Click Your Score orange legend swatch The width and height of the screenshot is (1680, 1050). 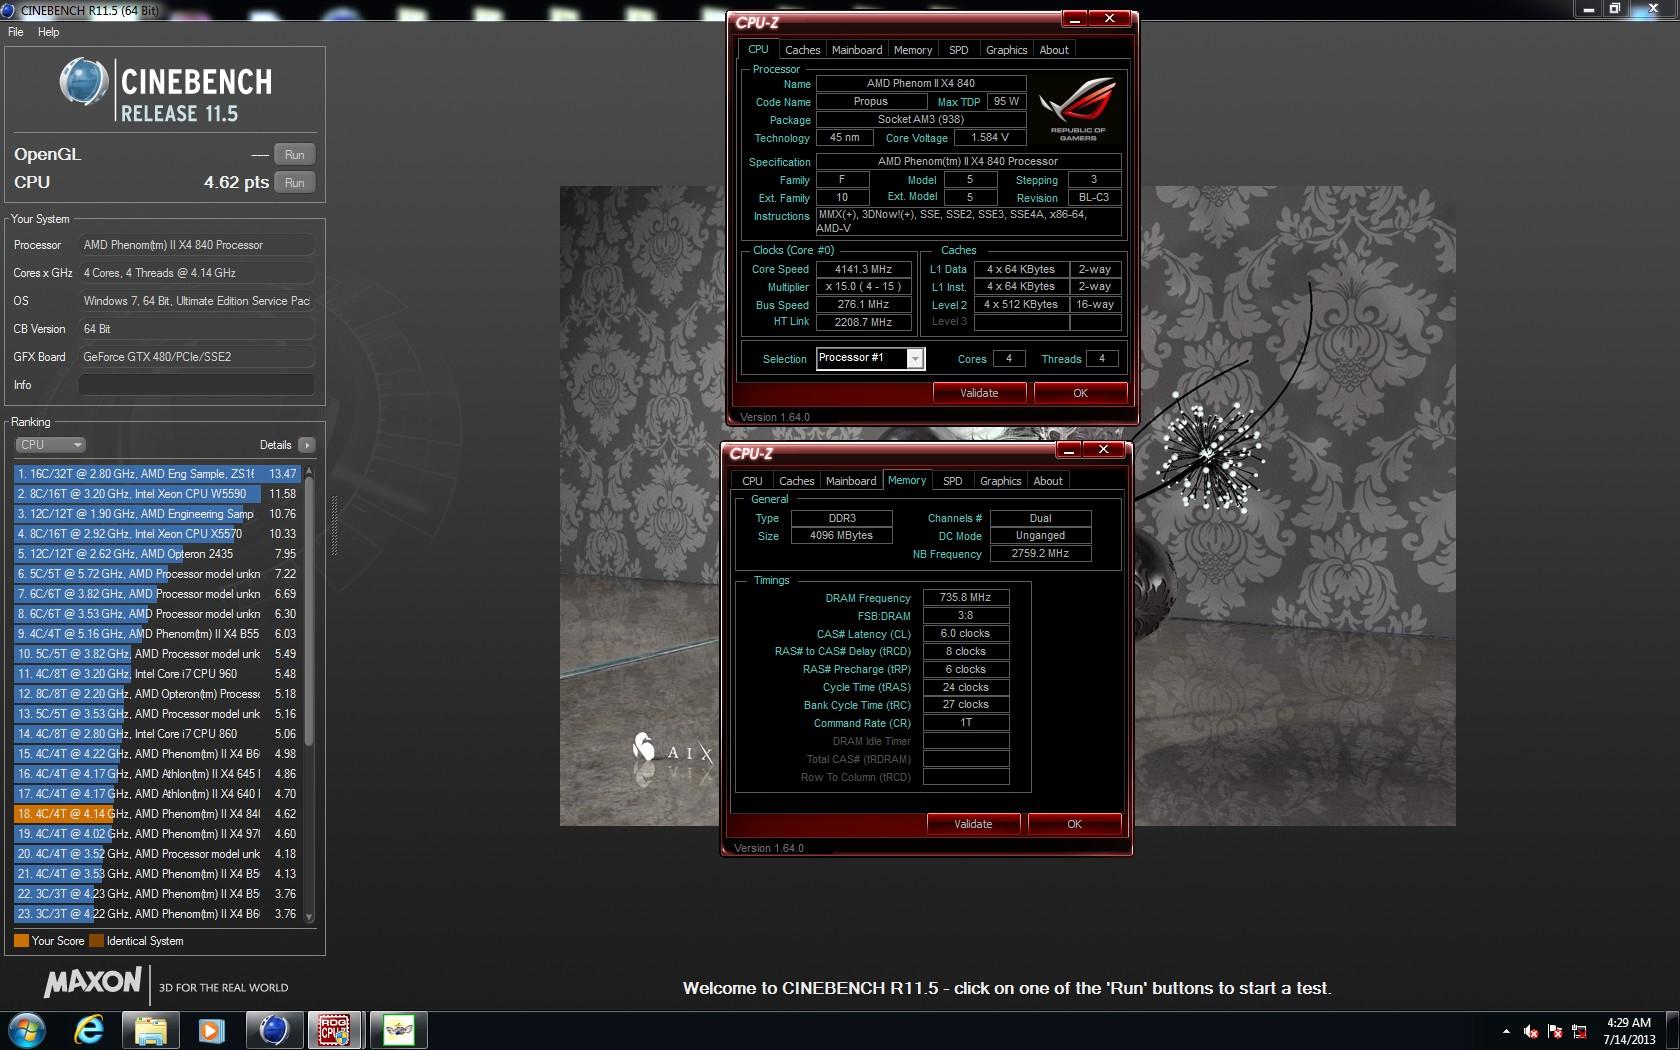(x=21, y=941)
